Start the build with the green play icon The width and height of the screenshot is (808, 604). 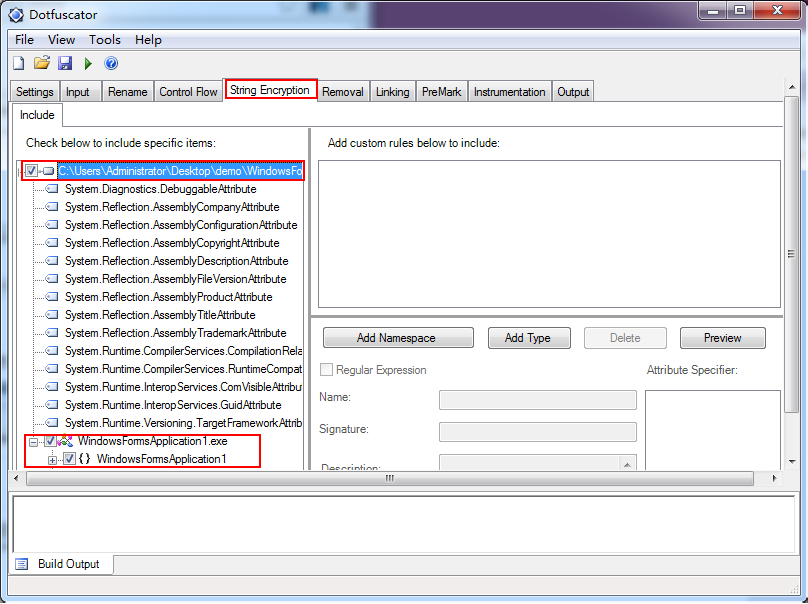point(88,63)
